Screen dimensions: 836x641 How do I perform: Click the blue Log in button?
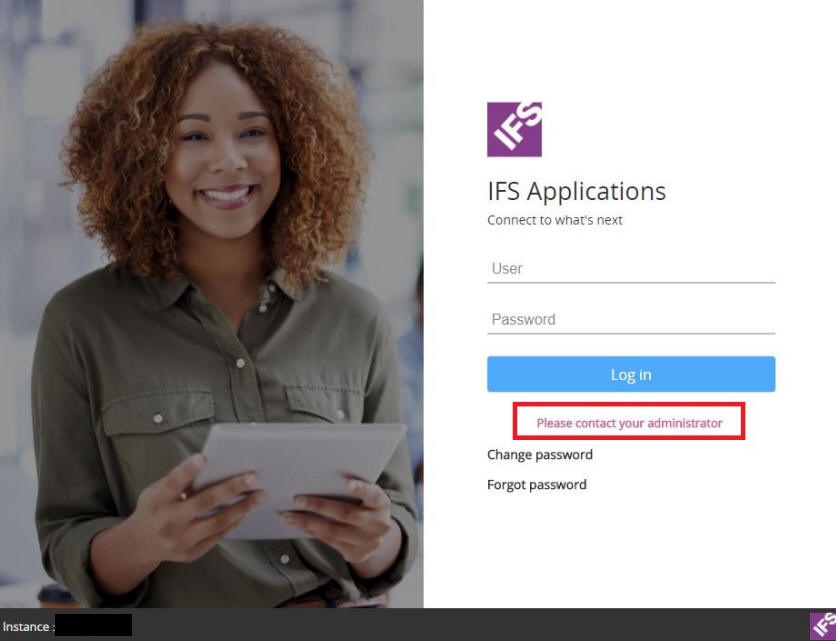[631, 374]
